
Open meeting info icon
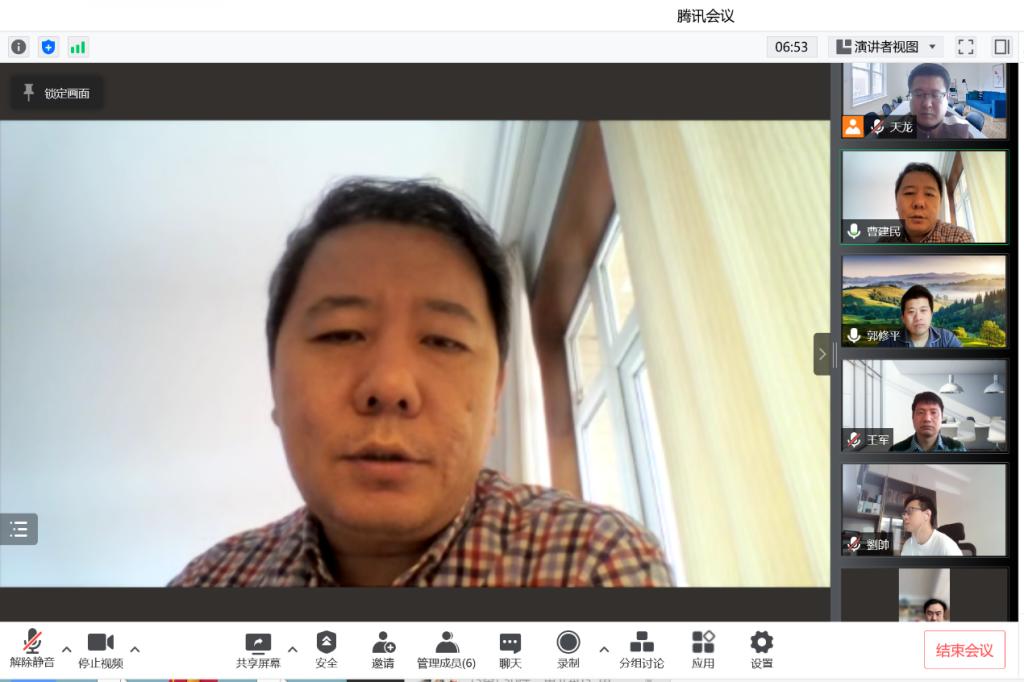point(19,47)
